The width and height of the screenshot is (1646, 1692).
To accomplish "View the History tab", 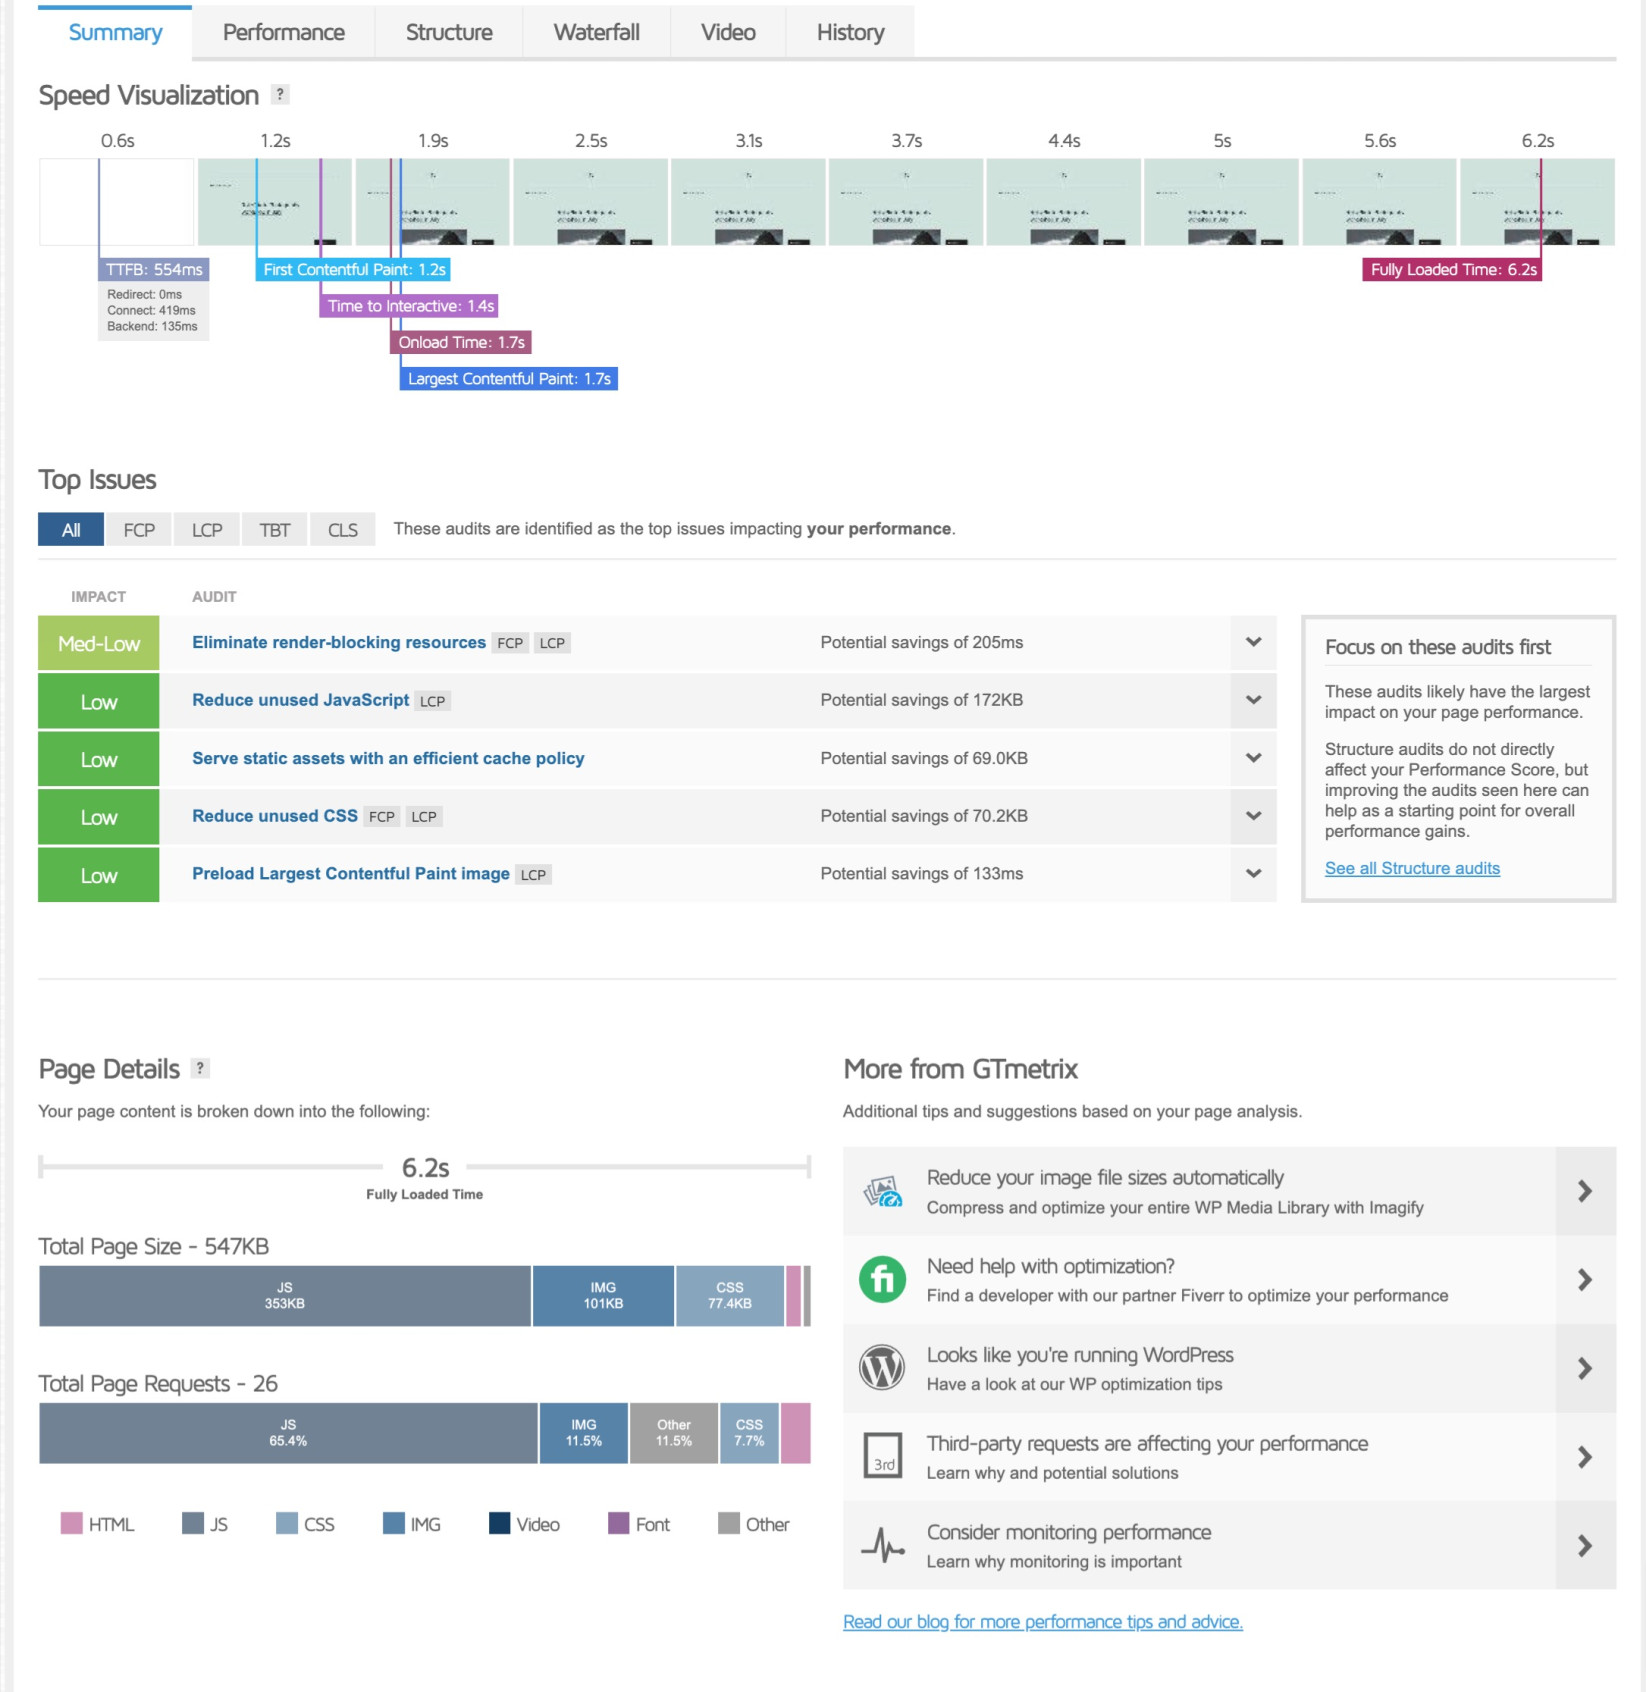I will click(x=850, y=32).
